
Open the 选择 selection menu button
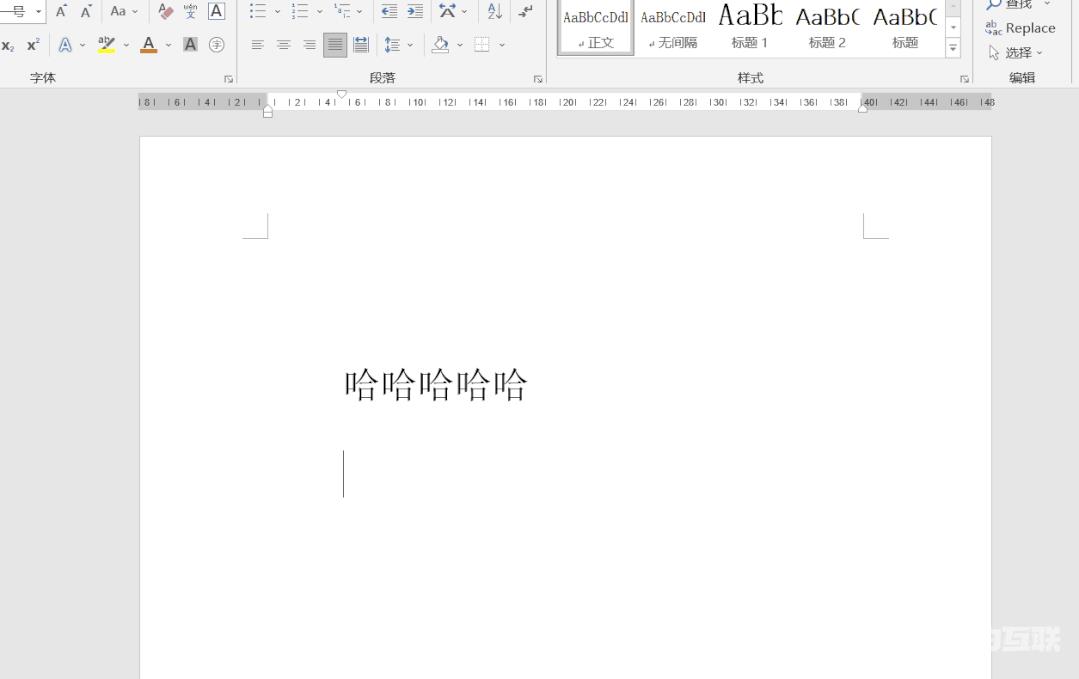click(1016, 52)
